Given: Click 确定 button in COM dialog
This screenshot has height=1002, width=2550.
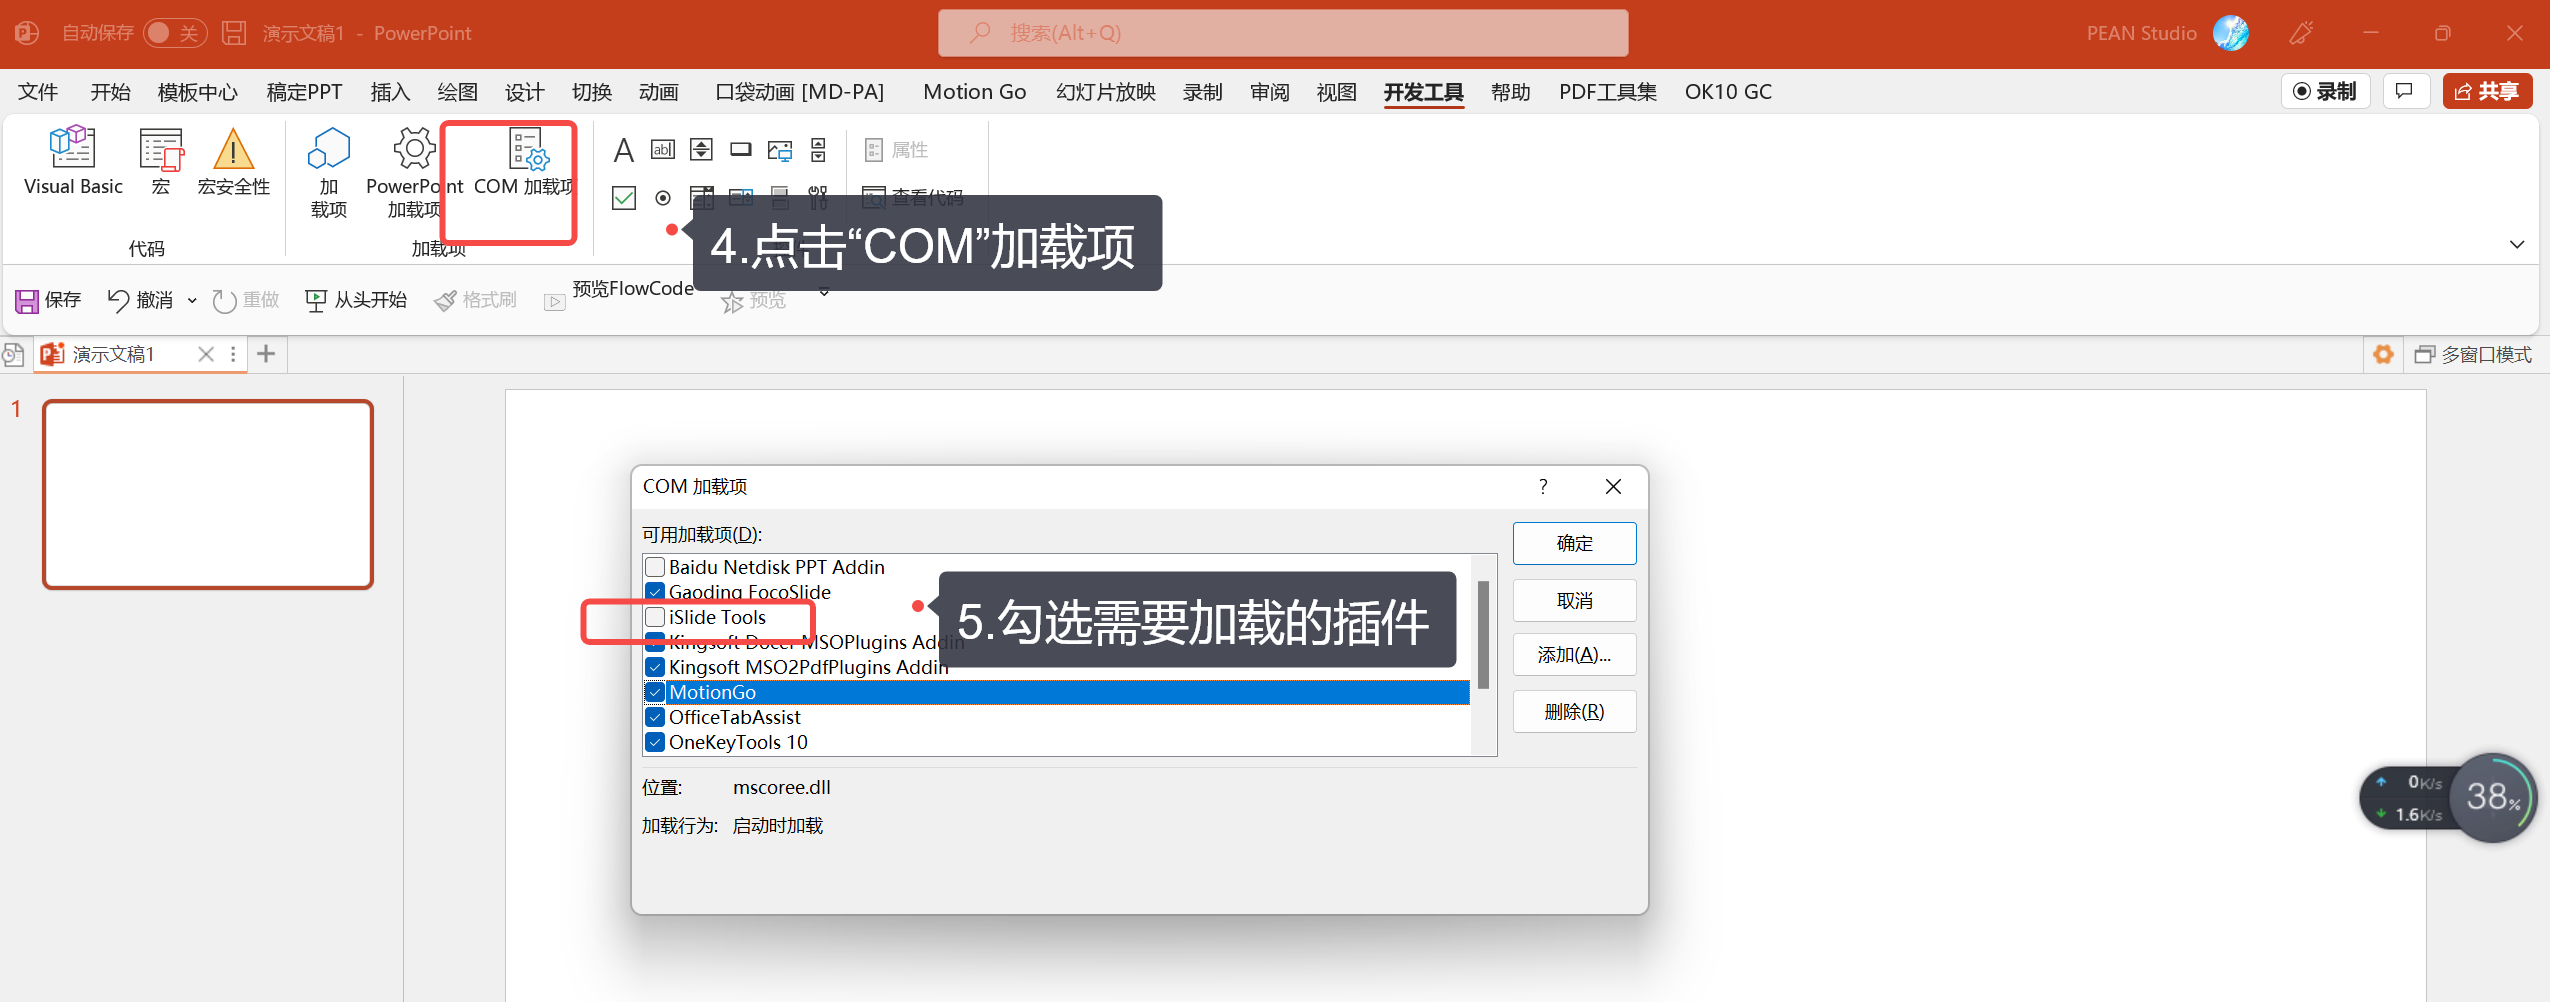Looking at the screenshot, I should tap(1574, 543).
